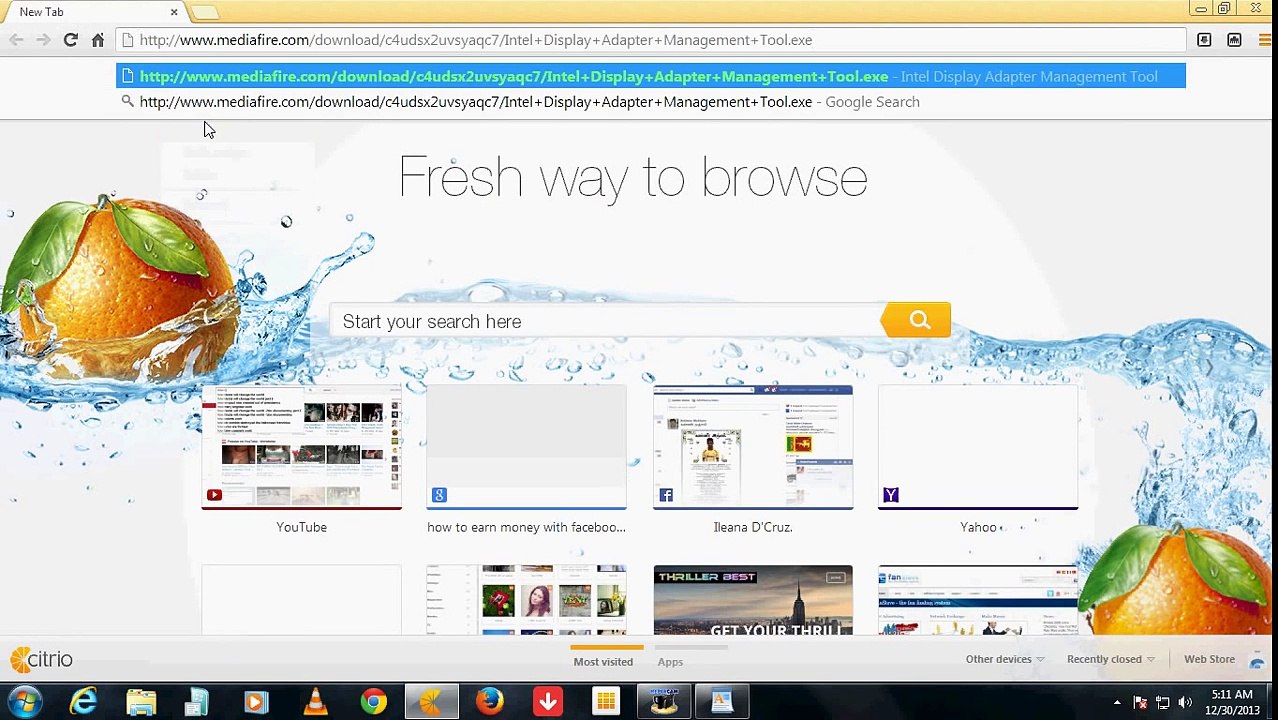Viewport: 1278px width, 720px height.
Task: Open the red download arrow taskbar app
Action: pyautogui.click(x=547, y=702)
